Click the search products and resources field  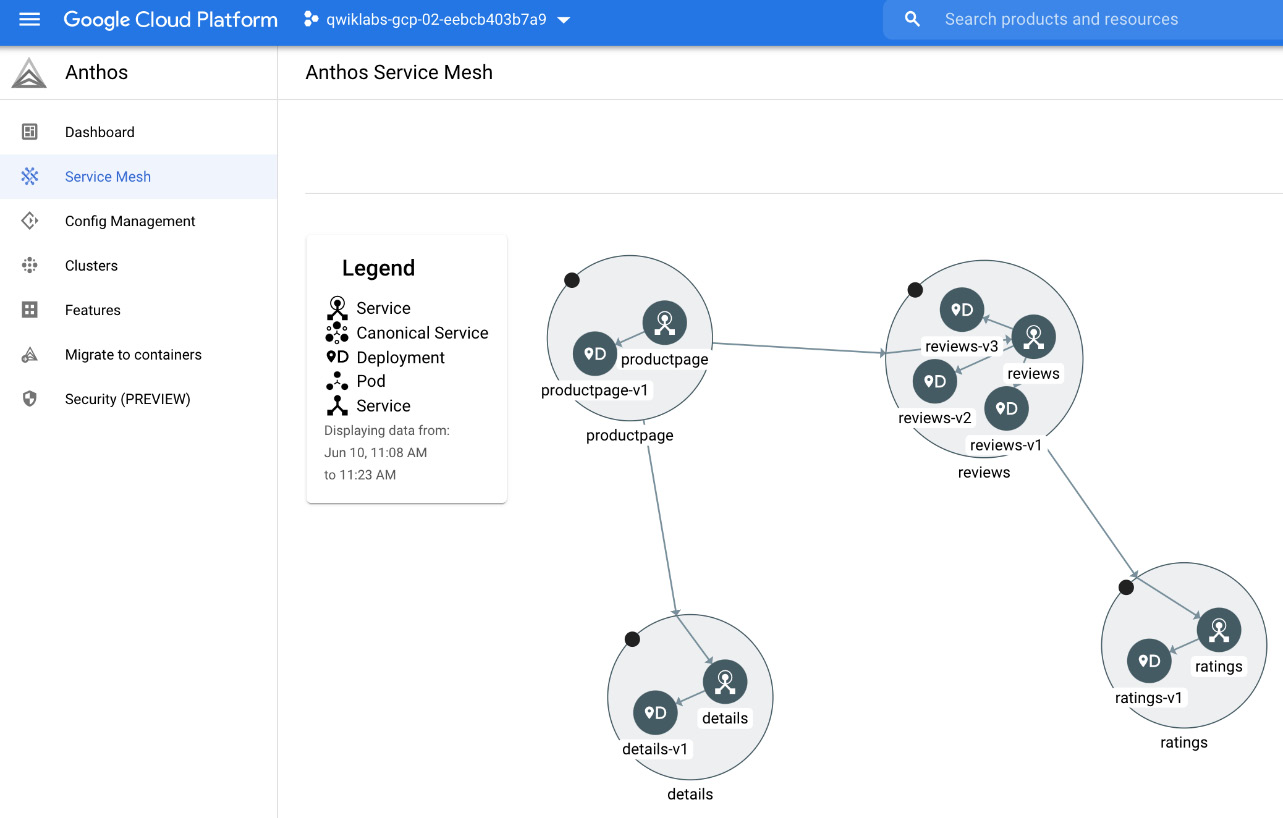tap(1083, 19)
